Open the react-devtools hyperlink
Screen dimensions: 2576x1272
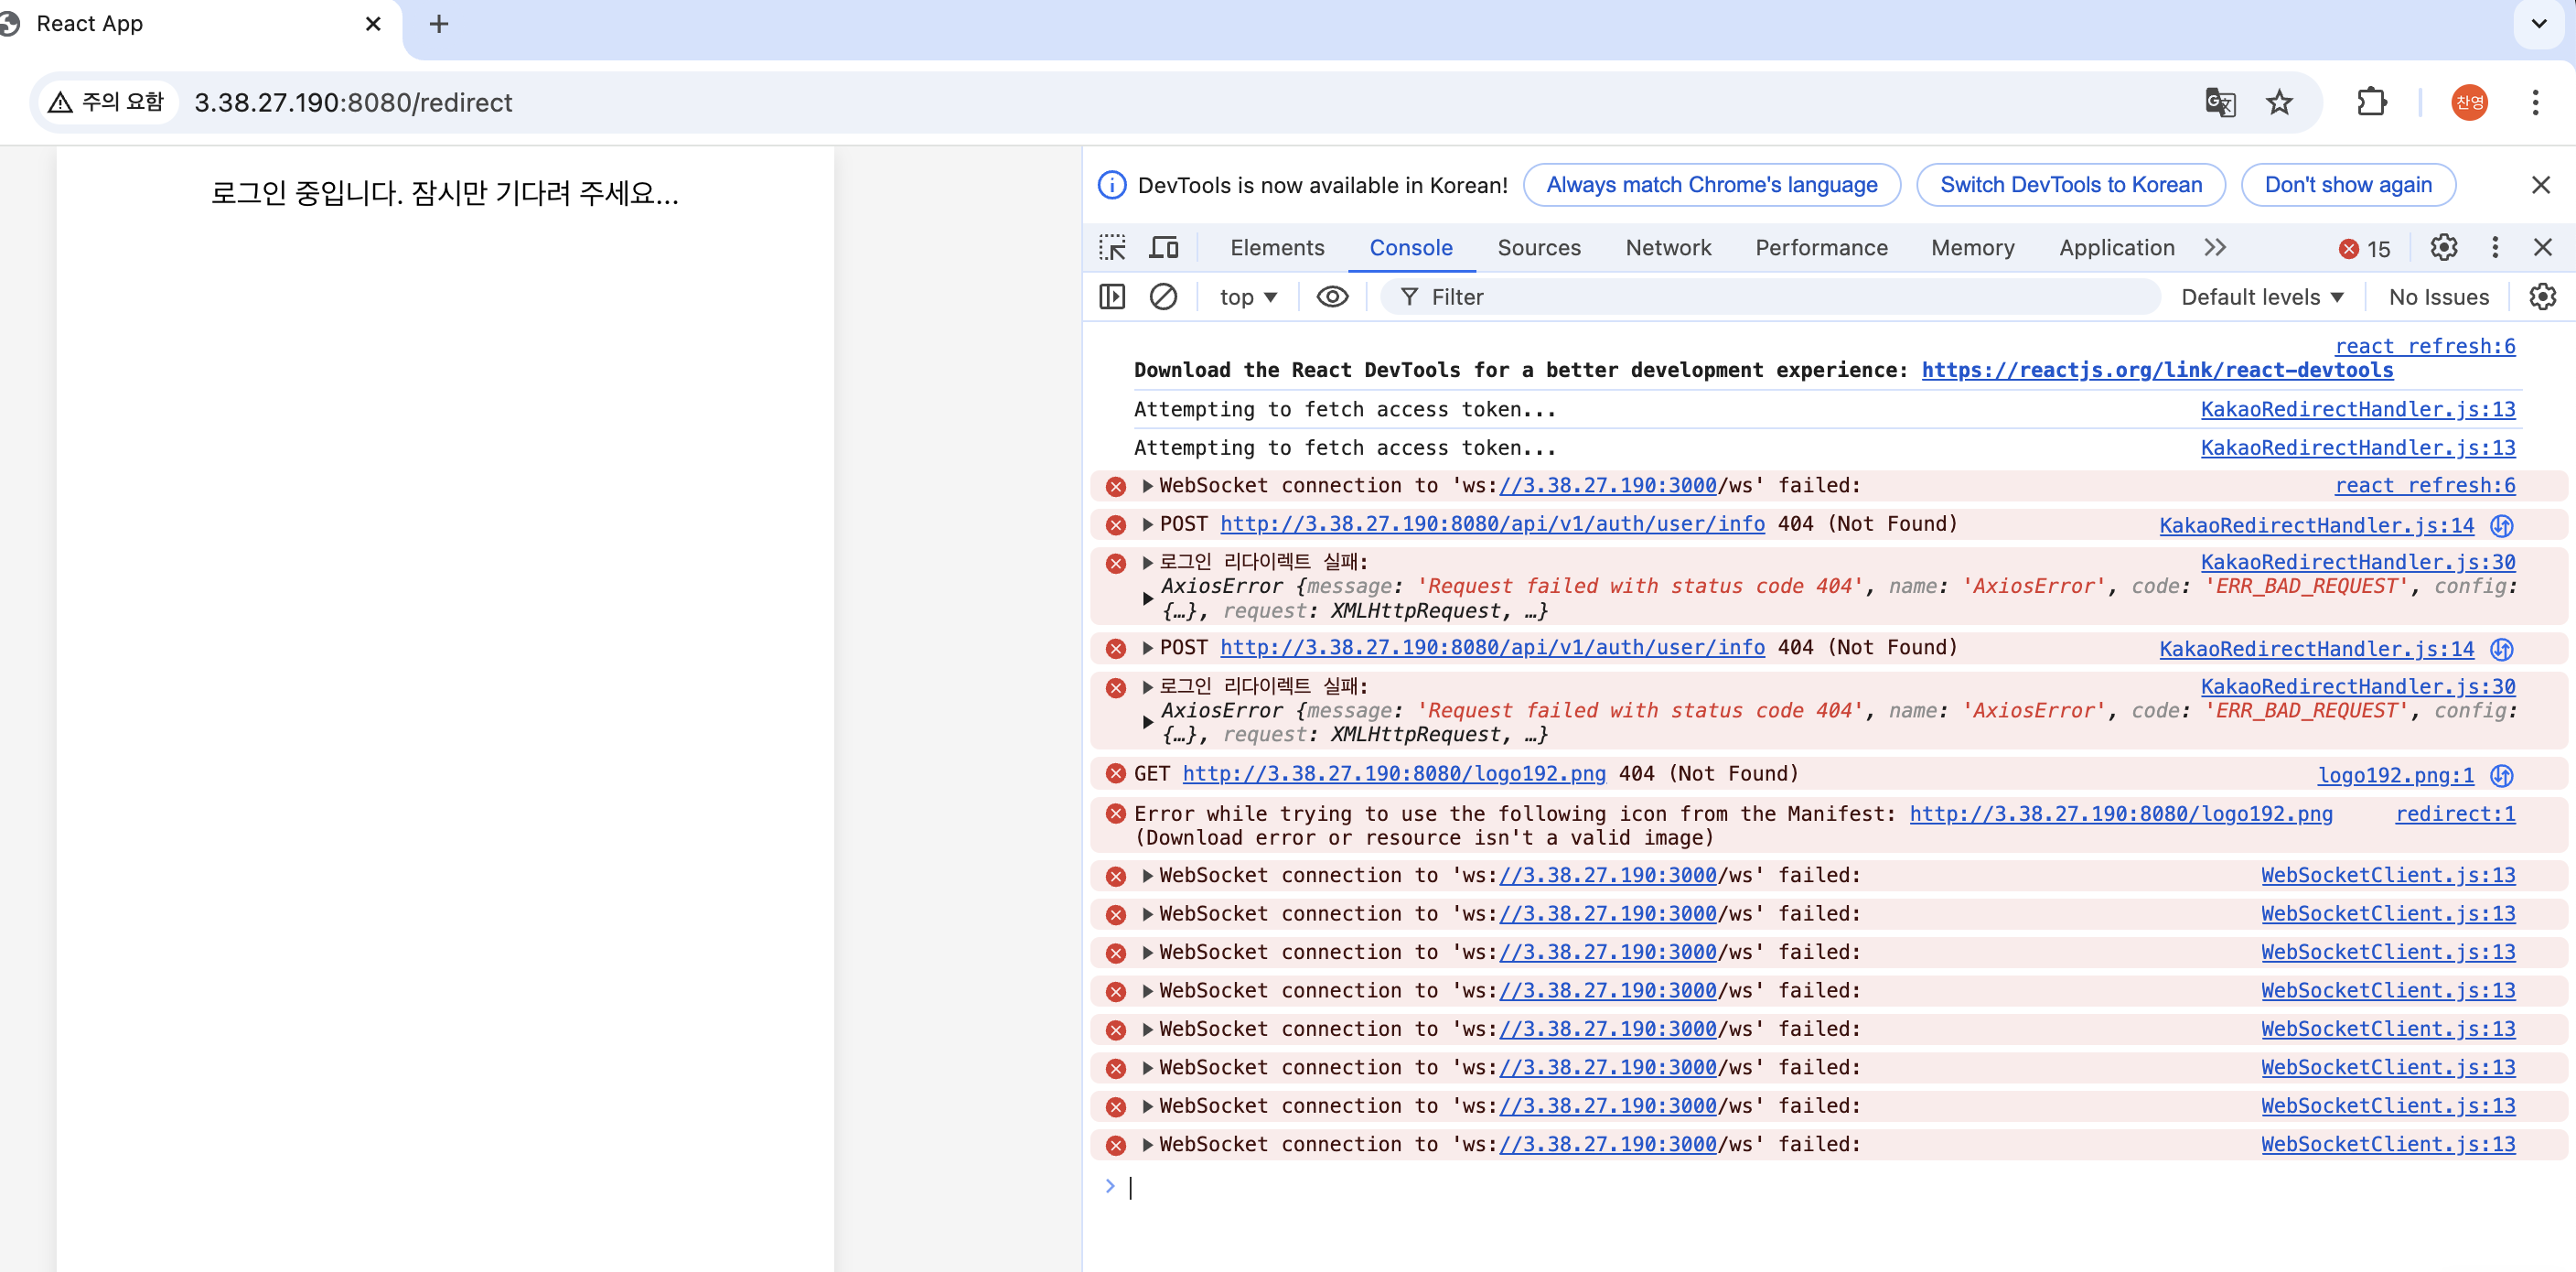[x=2157, y=370]
